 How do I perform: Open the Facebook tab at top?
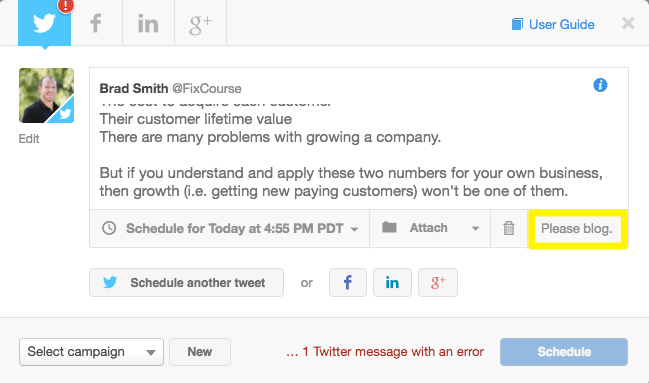pos(96,23)
